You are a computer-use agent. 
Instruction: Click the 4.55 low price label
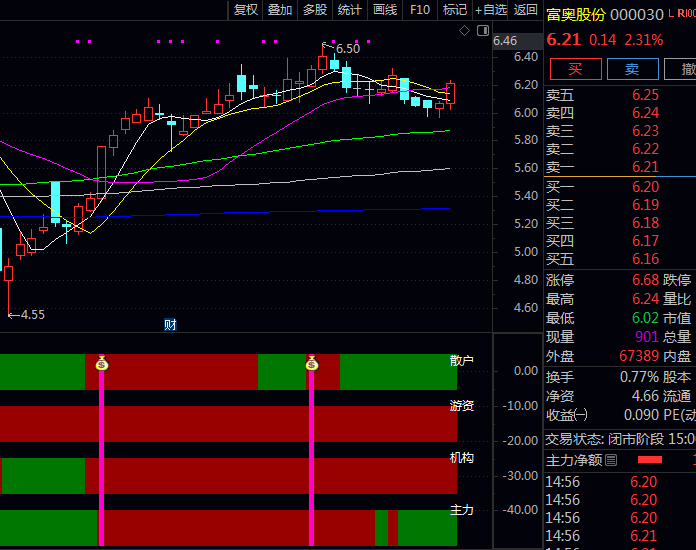[x=33, y=315]
